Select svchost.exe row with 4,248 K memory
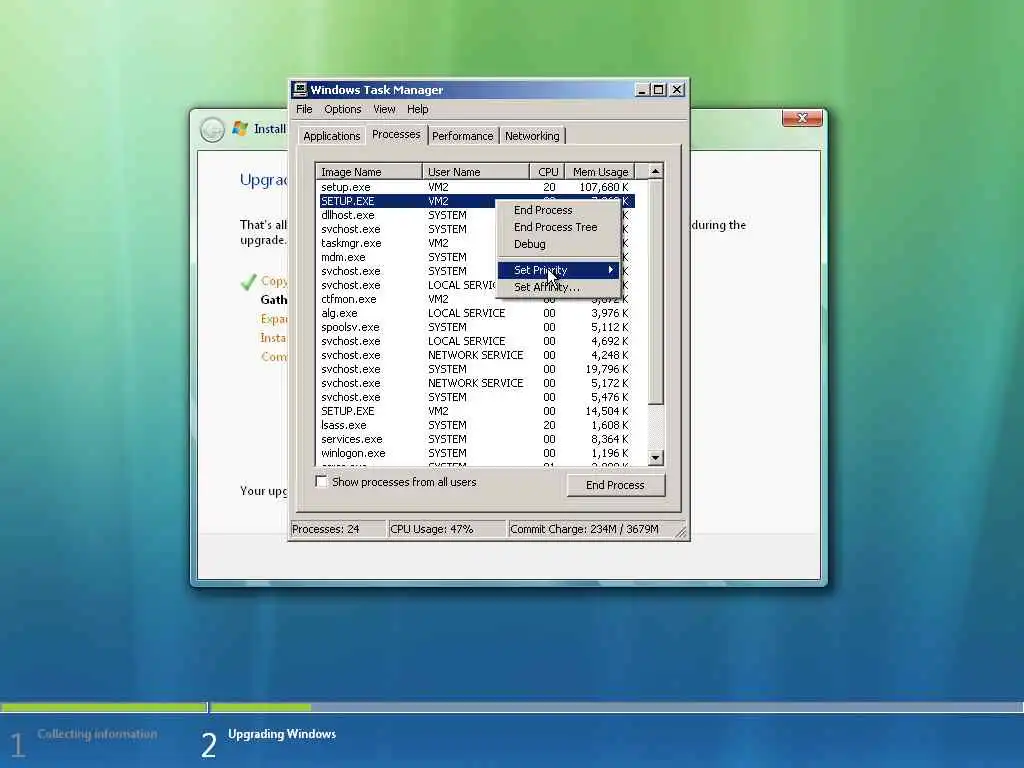 tap(475, 355)
